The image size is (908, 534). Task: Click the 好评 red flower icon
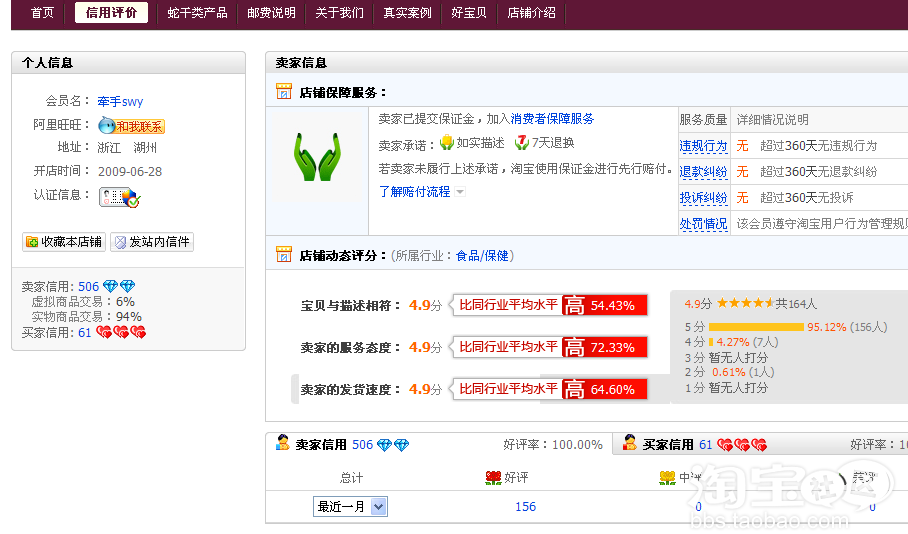point(493,478)
